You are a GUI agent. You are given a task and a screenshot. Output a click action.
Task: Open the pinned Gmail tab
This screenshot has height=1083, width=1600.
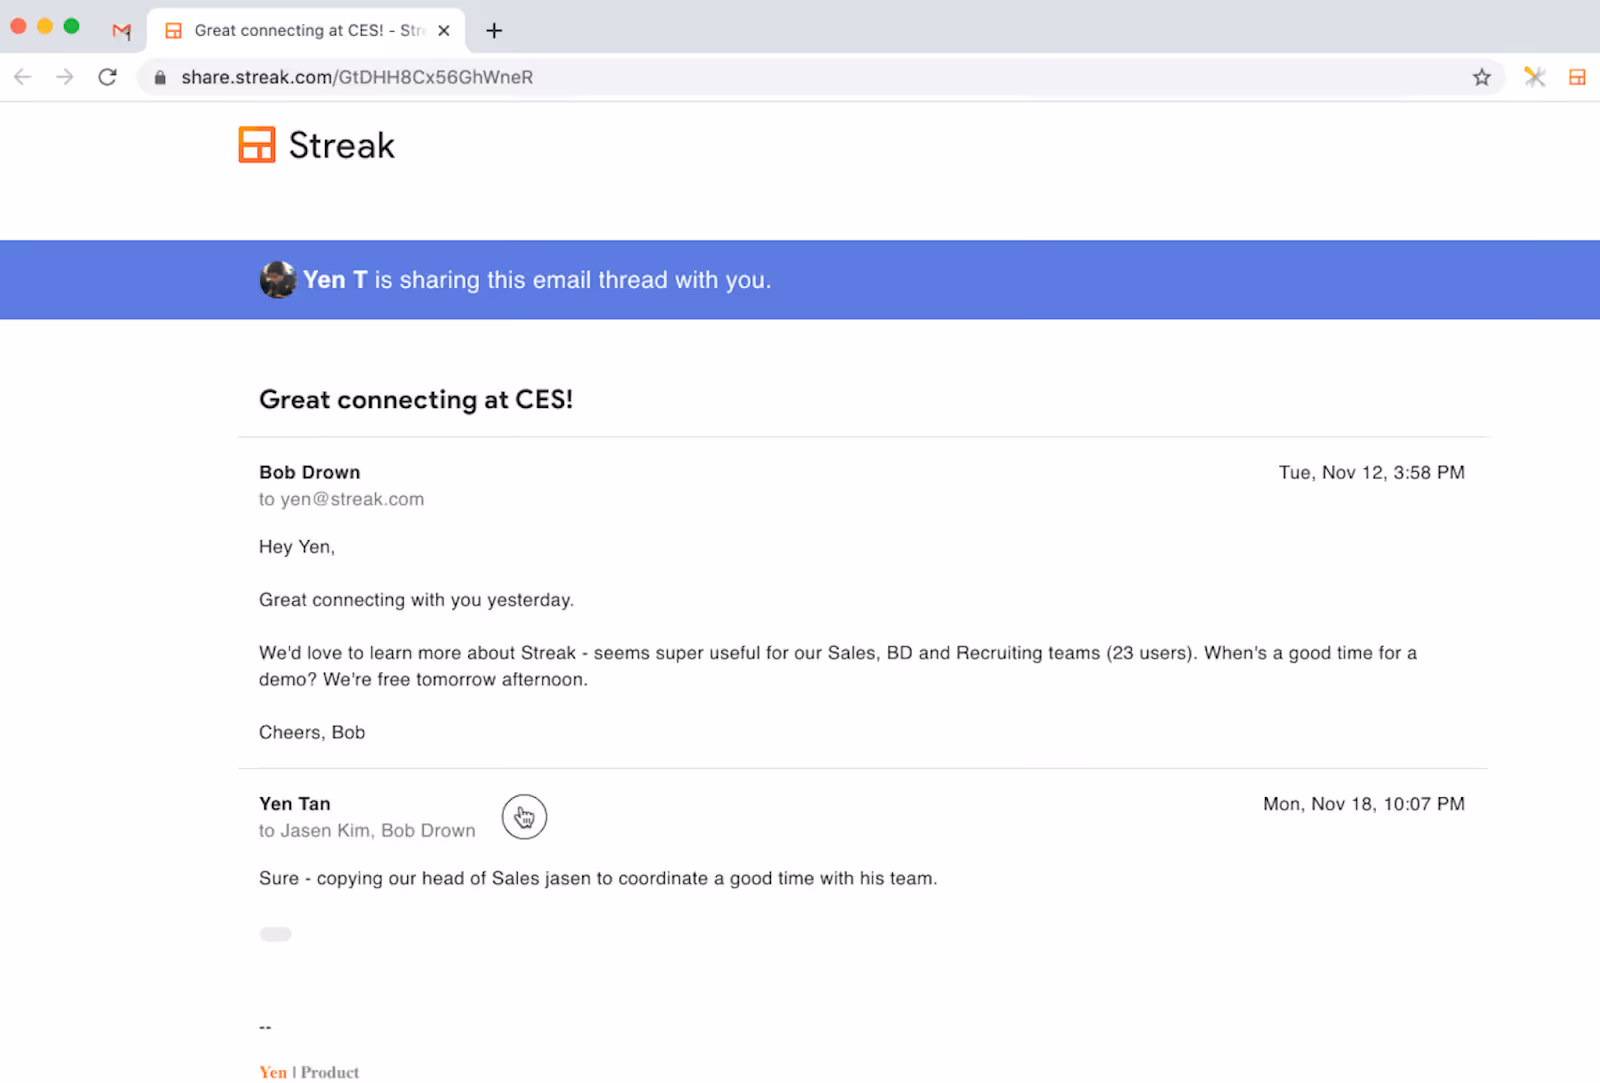[x=122, y=31]
